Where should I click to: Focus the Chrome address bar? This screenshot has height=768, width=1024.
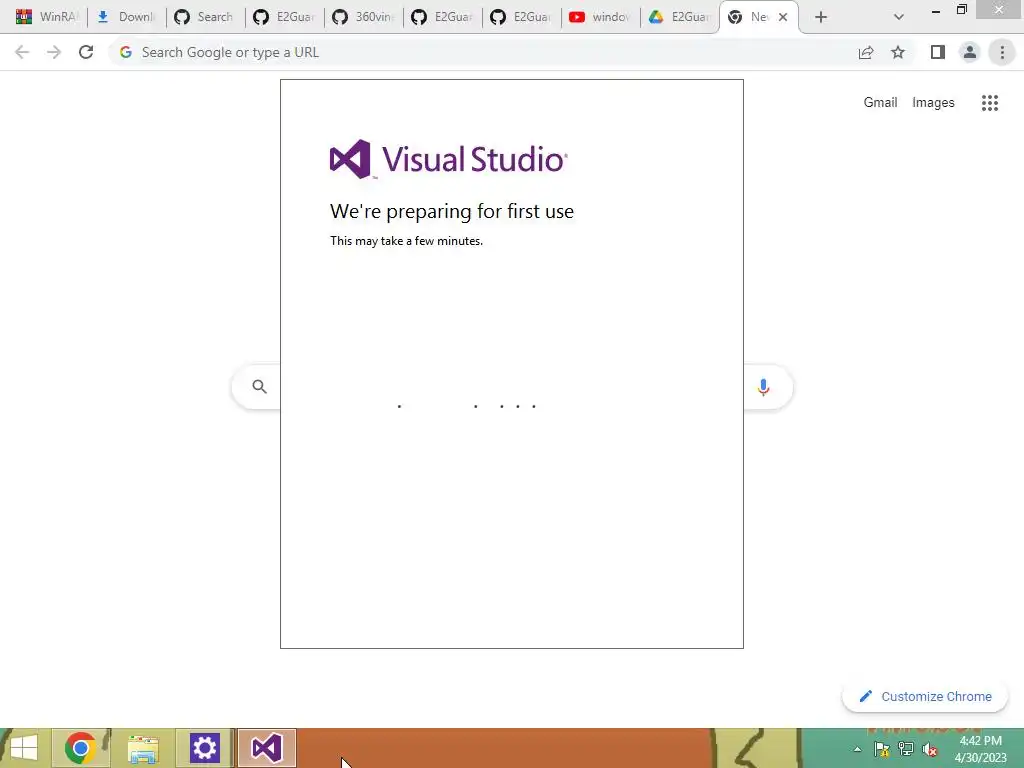[483, 52]
